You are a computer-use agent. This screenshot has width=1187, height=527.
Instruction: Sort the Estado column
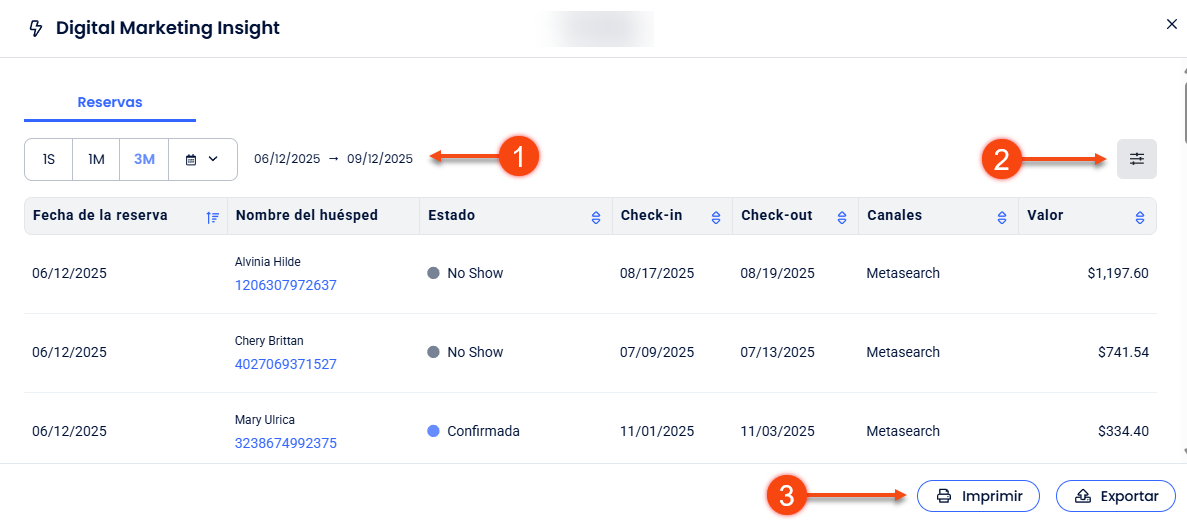point(596,217)
